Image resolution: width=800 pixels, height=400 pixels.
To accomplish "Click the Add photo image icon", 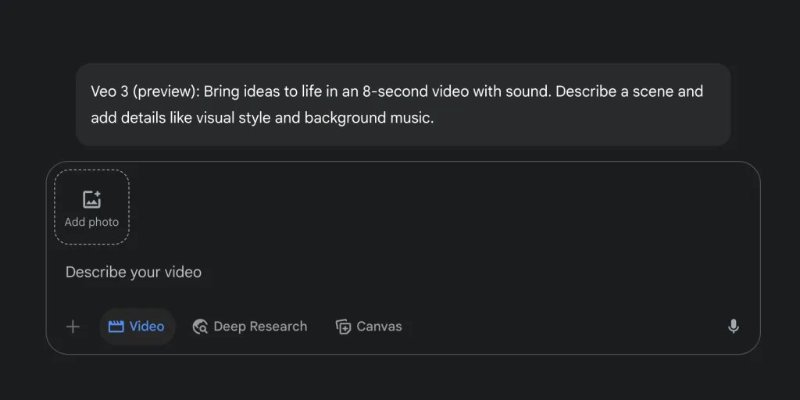I will pyautogui.click(x=92, y=199).
